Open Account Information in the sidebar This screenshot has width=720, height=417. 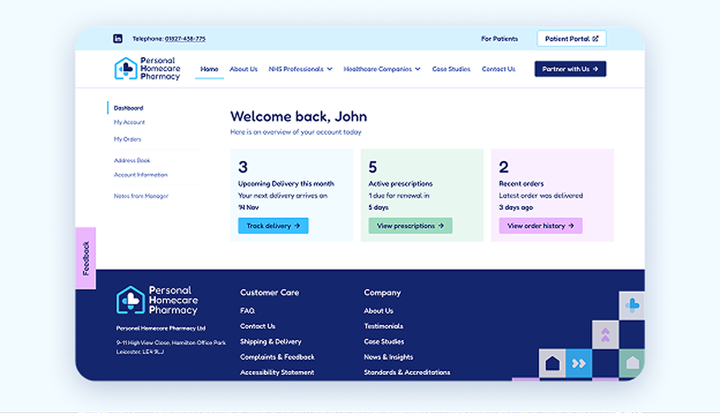coord(141,175)
